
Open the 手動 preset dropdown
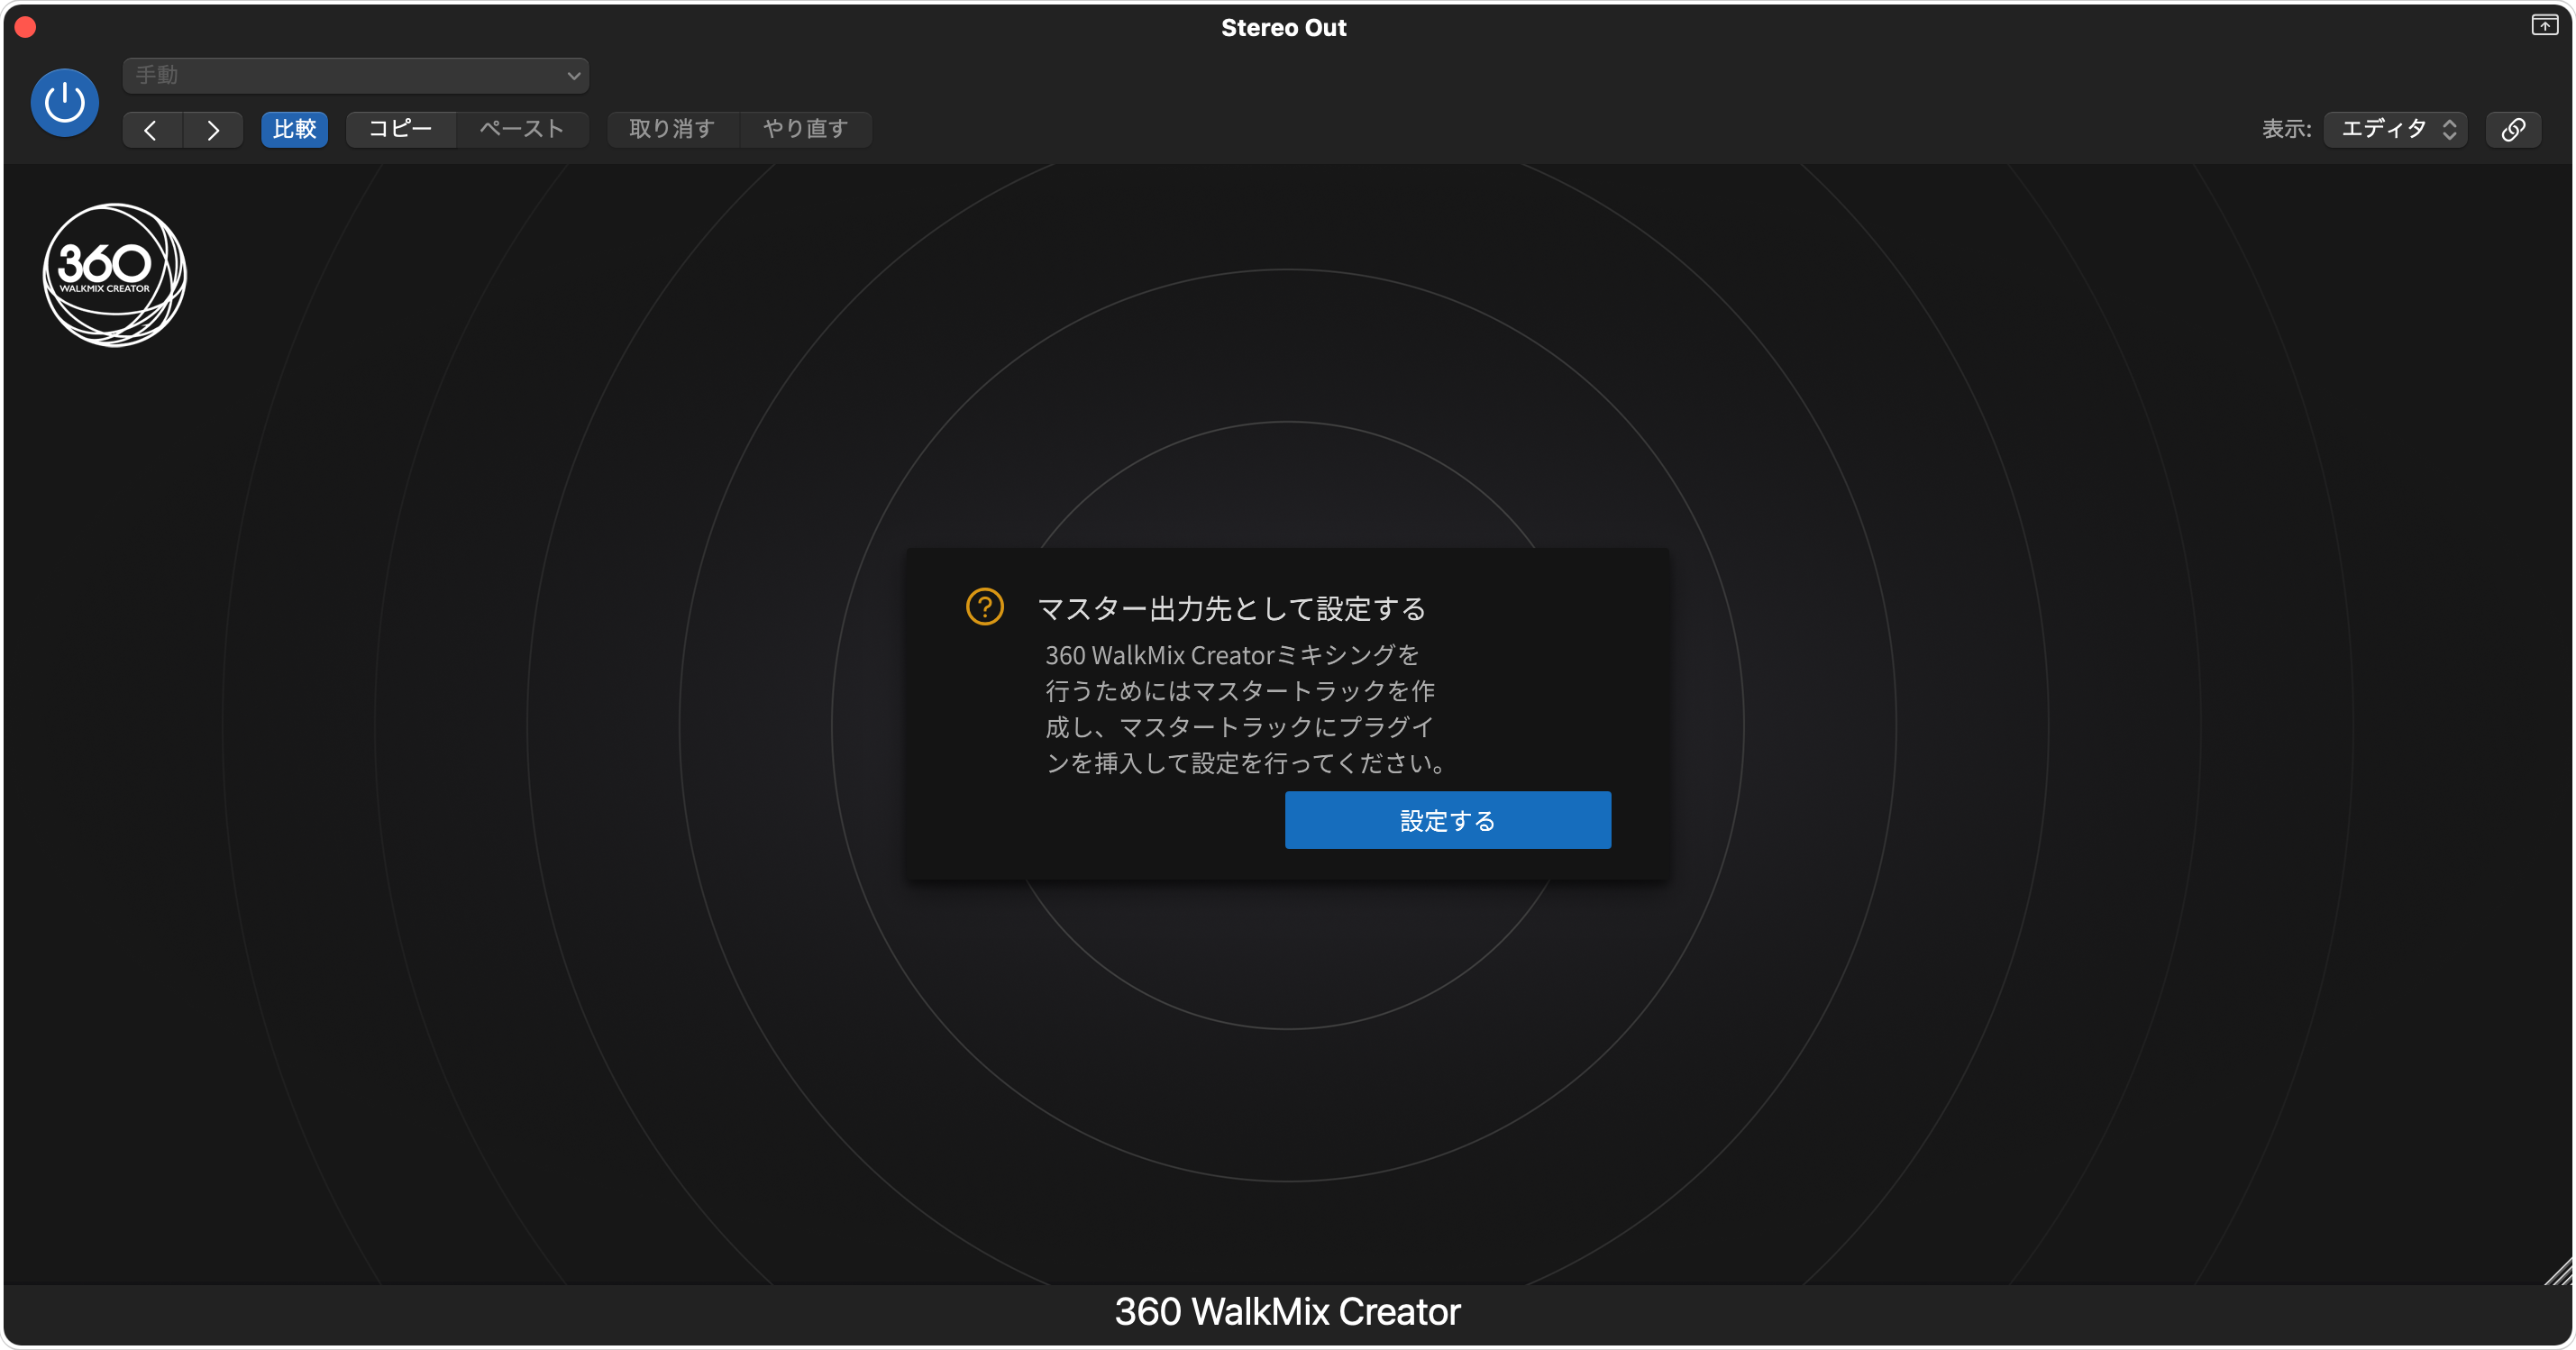pyautogui.click(x=355, y=75)
